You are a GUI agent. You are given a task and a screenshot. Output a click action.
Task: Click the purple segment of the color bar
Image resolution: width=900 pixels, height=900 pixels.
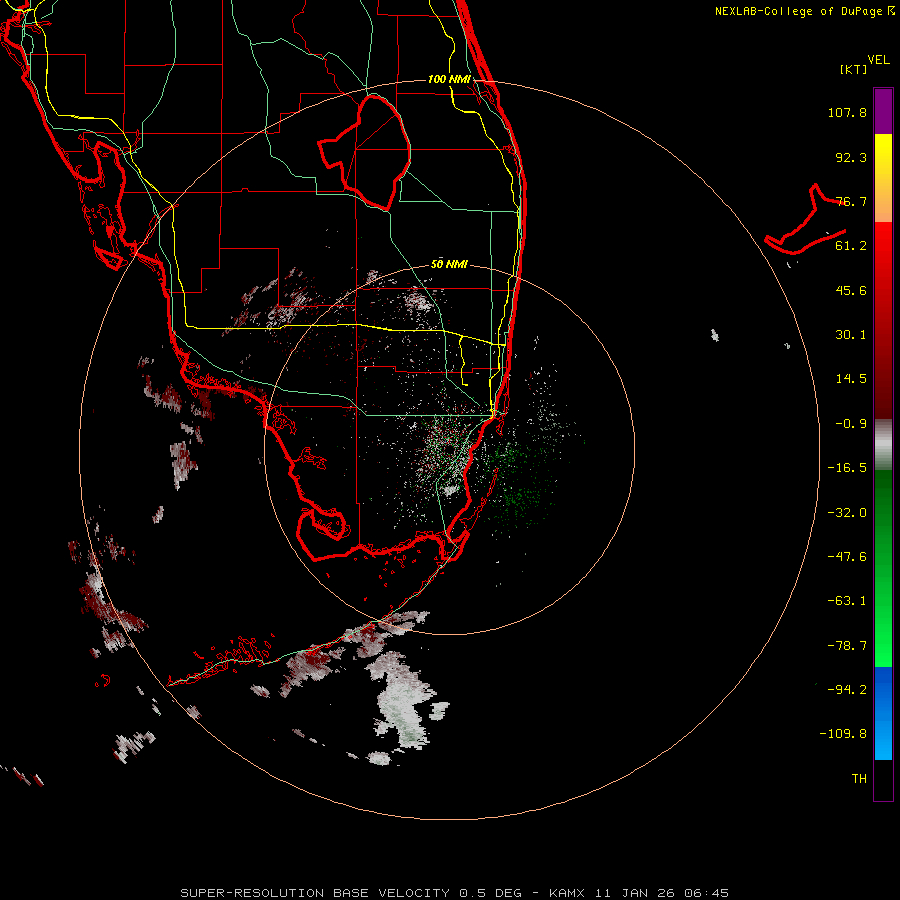coord(883,111)
